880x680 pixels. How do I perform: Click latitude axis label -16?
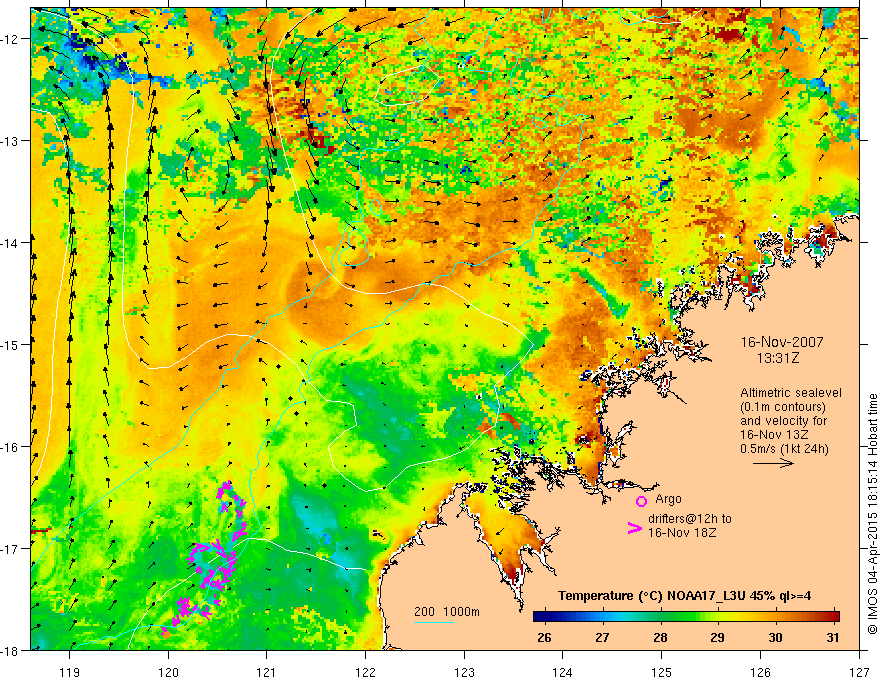[x=11, y=447]
